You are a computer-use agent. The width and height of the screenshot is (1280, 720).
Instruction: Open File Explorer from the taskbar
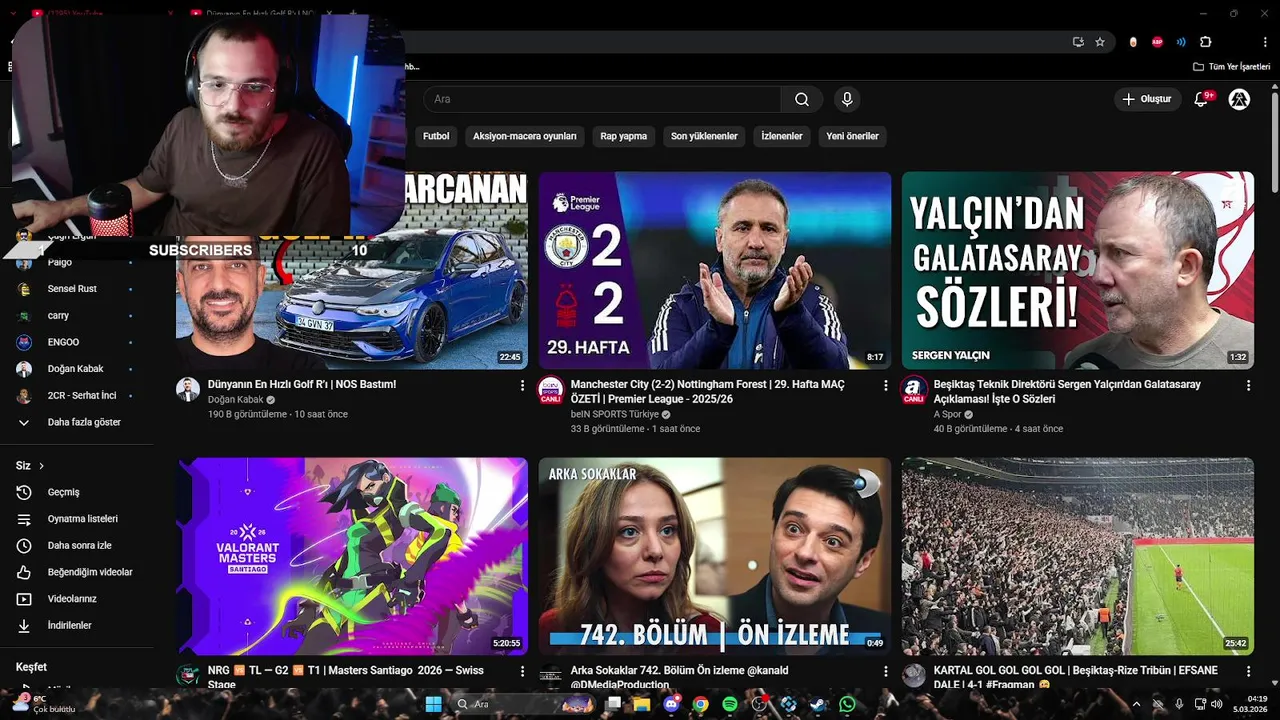642,704
